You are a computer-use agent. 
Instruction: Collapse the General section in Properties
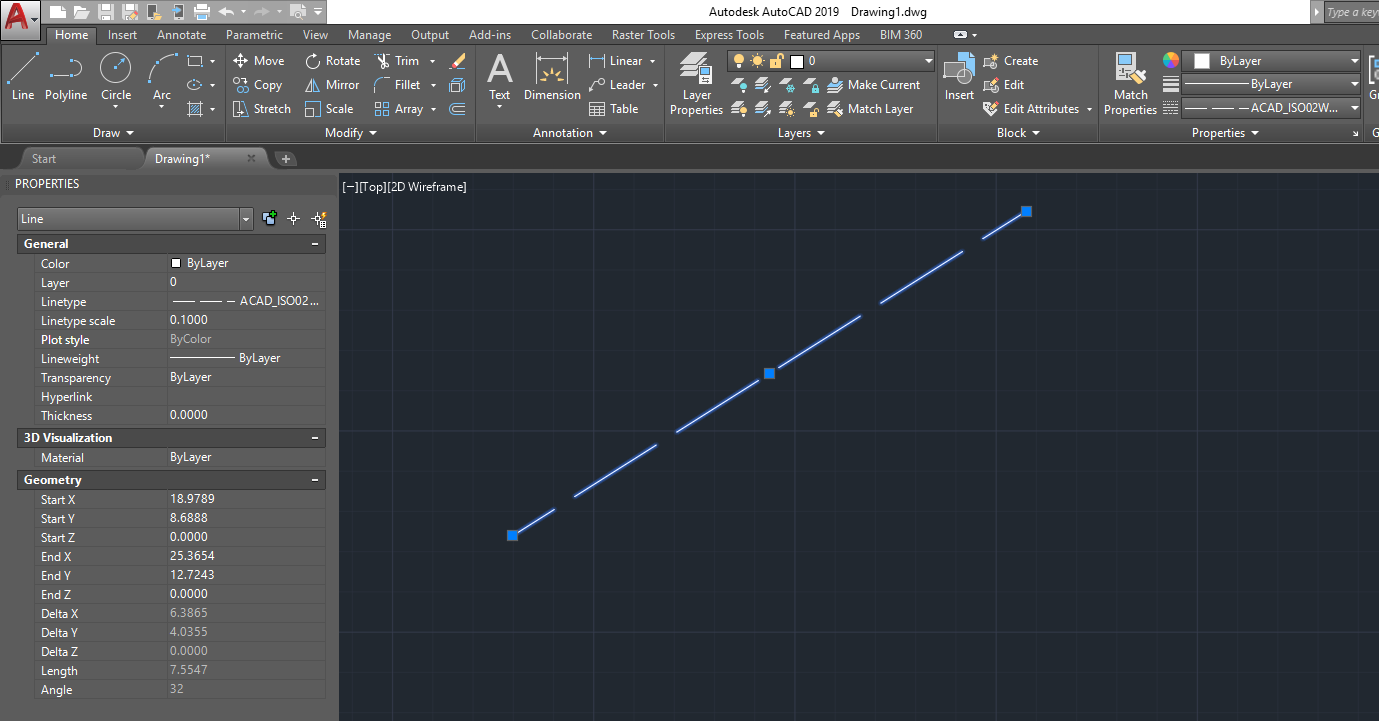(315, 243)
